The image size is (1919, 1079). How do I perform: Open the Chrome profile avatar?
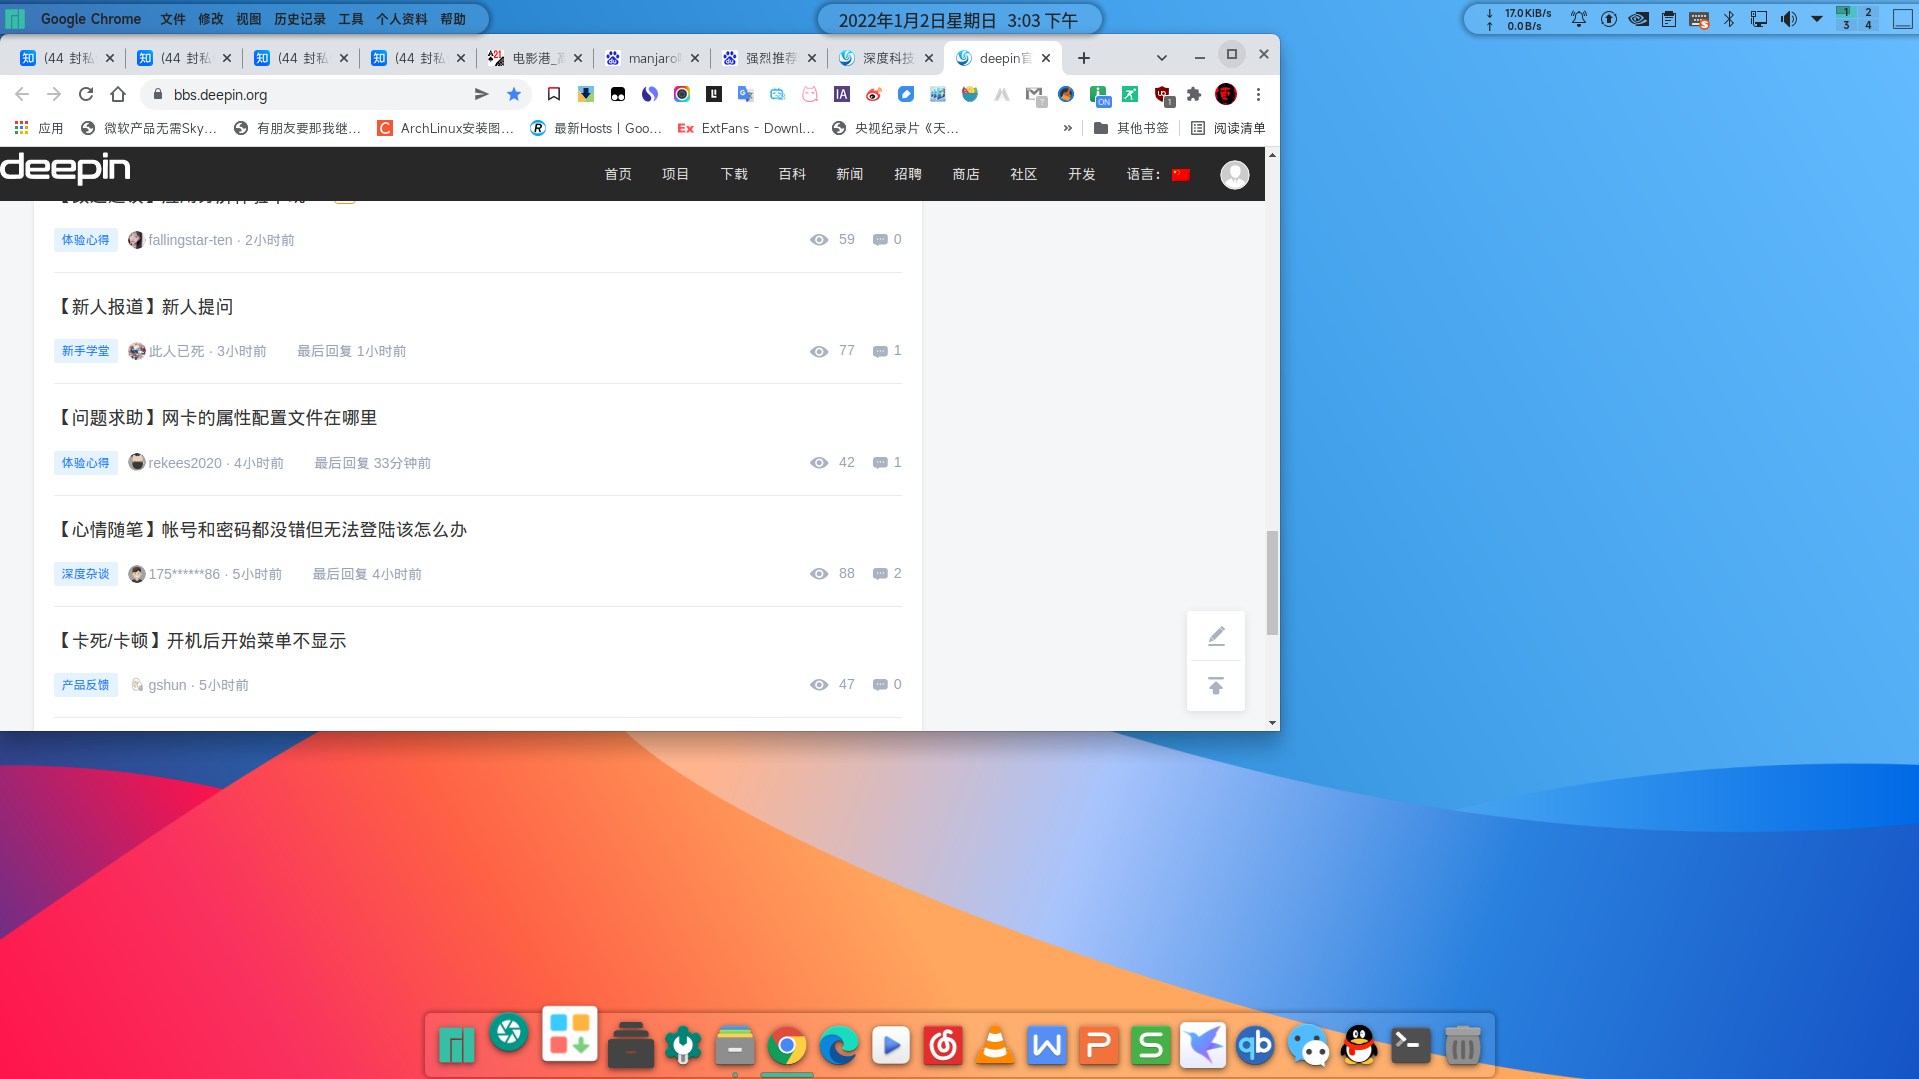click(x=1226, y=94)
